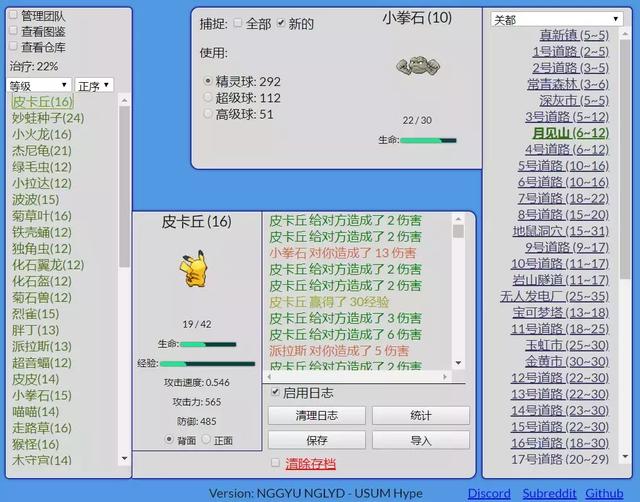Image resolution: width=640 pixels, height=502 pixels.
Task: Open the 等级 sort dropdown
Action: click(x=39, y=85)
